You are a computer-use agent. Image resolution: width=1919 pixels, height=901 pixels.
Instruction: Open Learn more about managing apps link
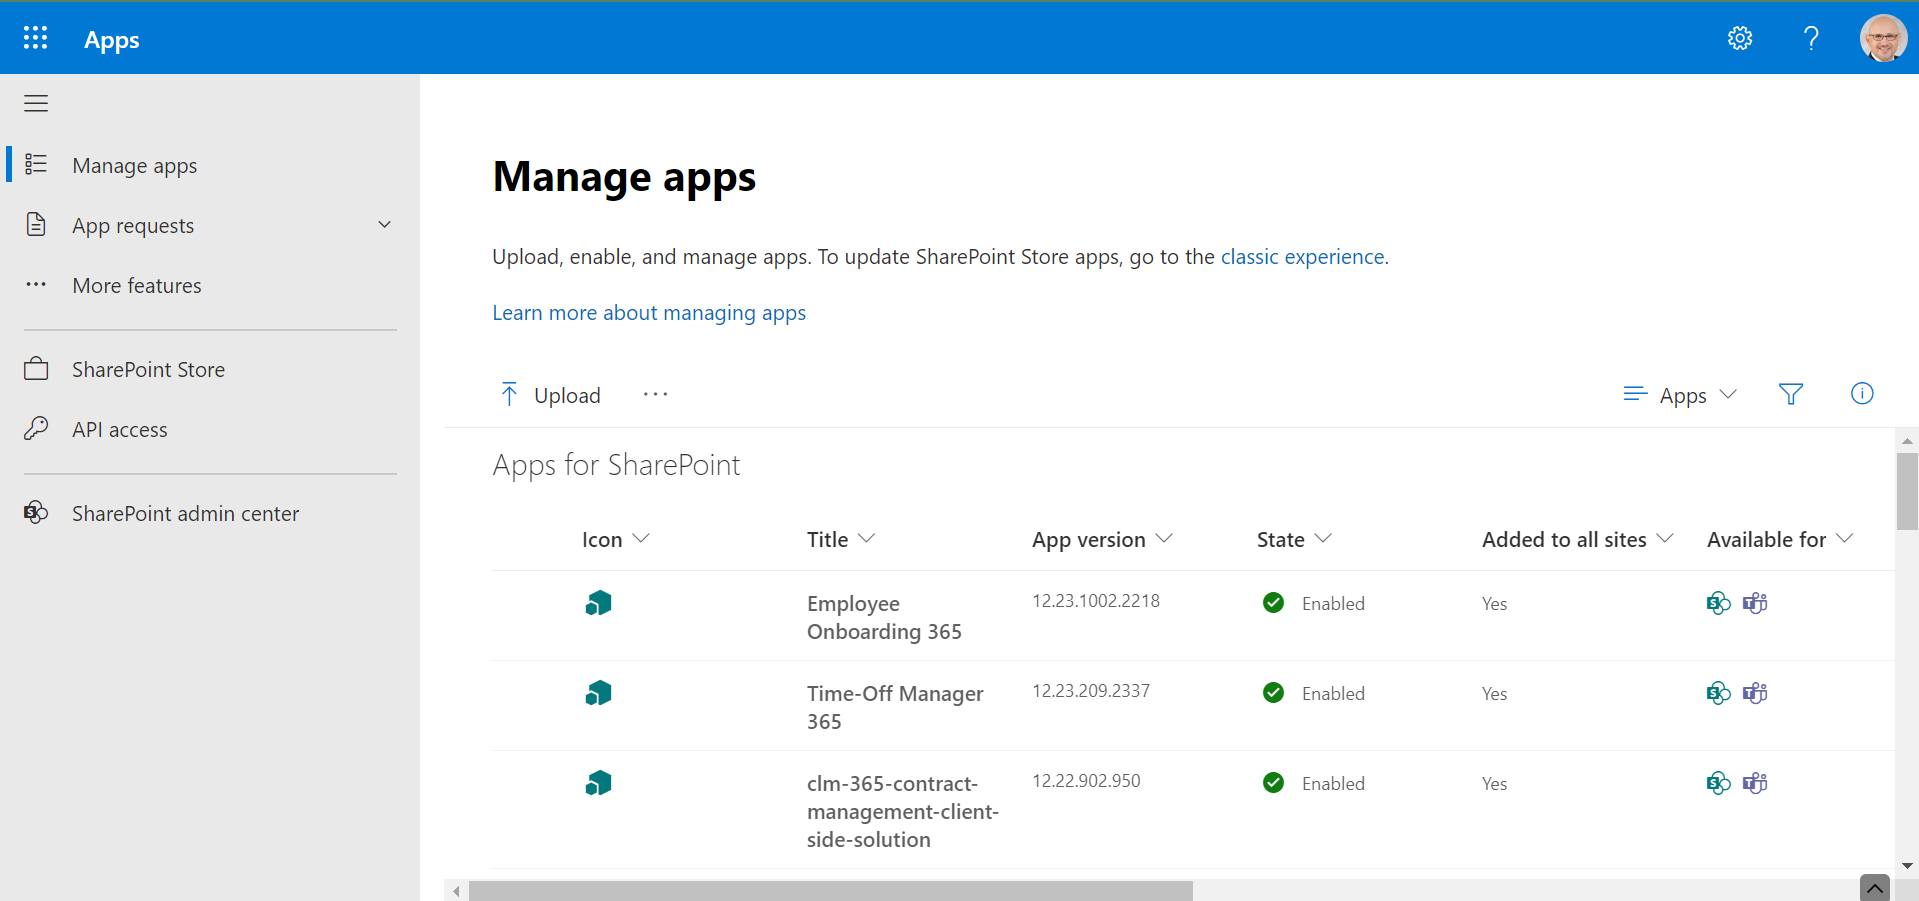649,313
